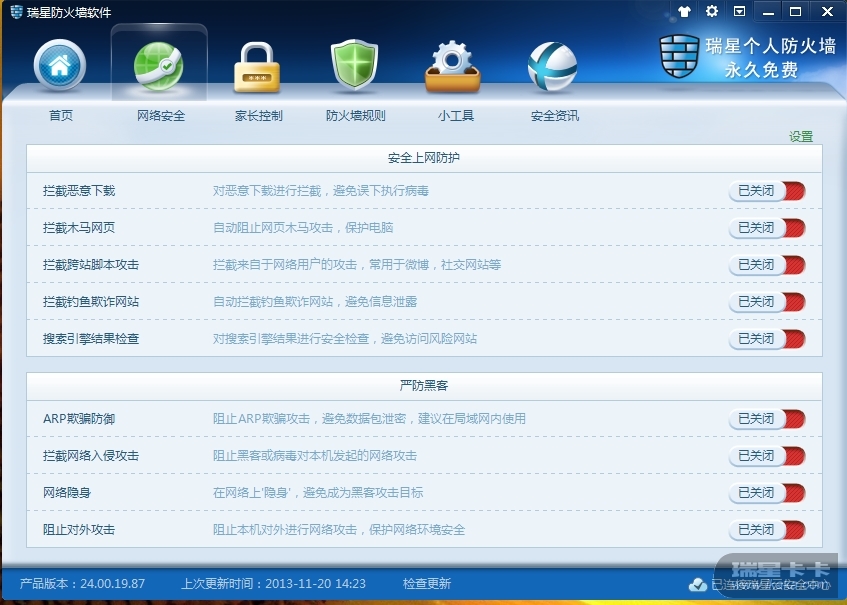The height and width of the screenshot is (605, 847).
Task: Select the 拦截木马网页 row label
Action: (x=79, y=228)
